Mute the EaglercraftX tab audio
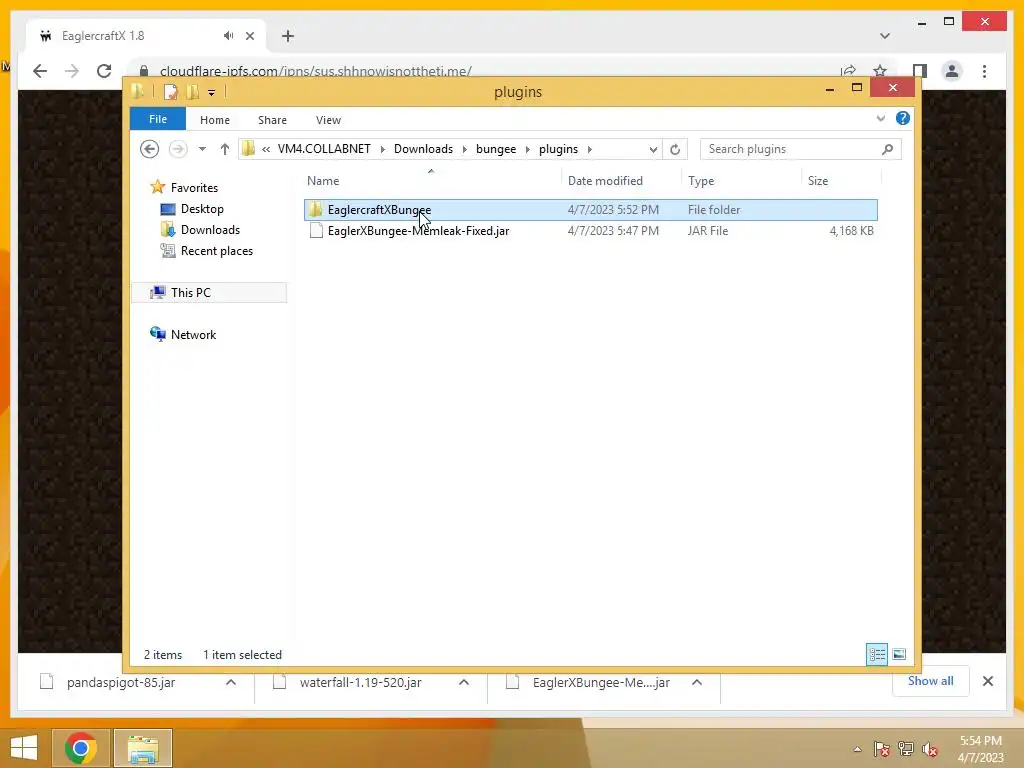This screenshot has width=1024, height=768. tap(228, 36)
